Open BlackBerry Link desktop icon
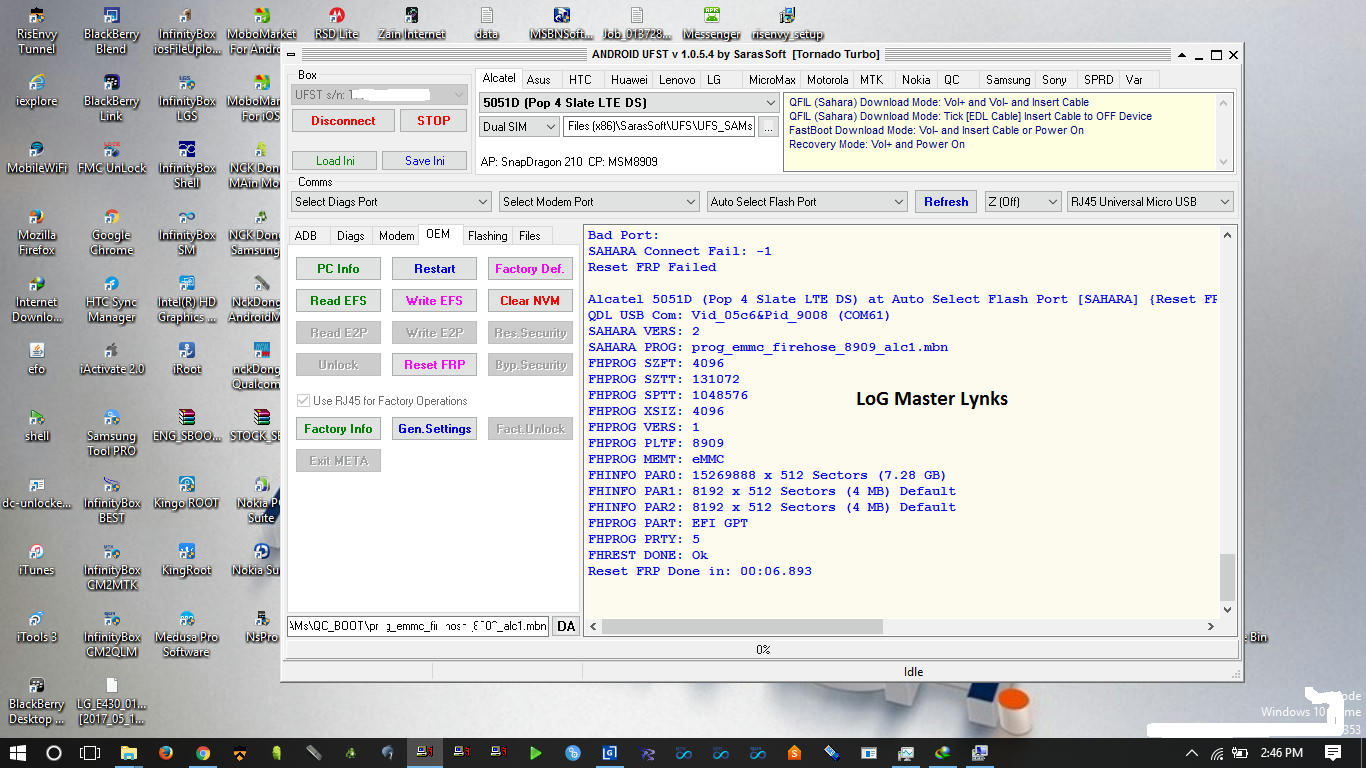 (x=111, y=97)
